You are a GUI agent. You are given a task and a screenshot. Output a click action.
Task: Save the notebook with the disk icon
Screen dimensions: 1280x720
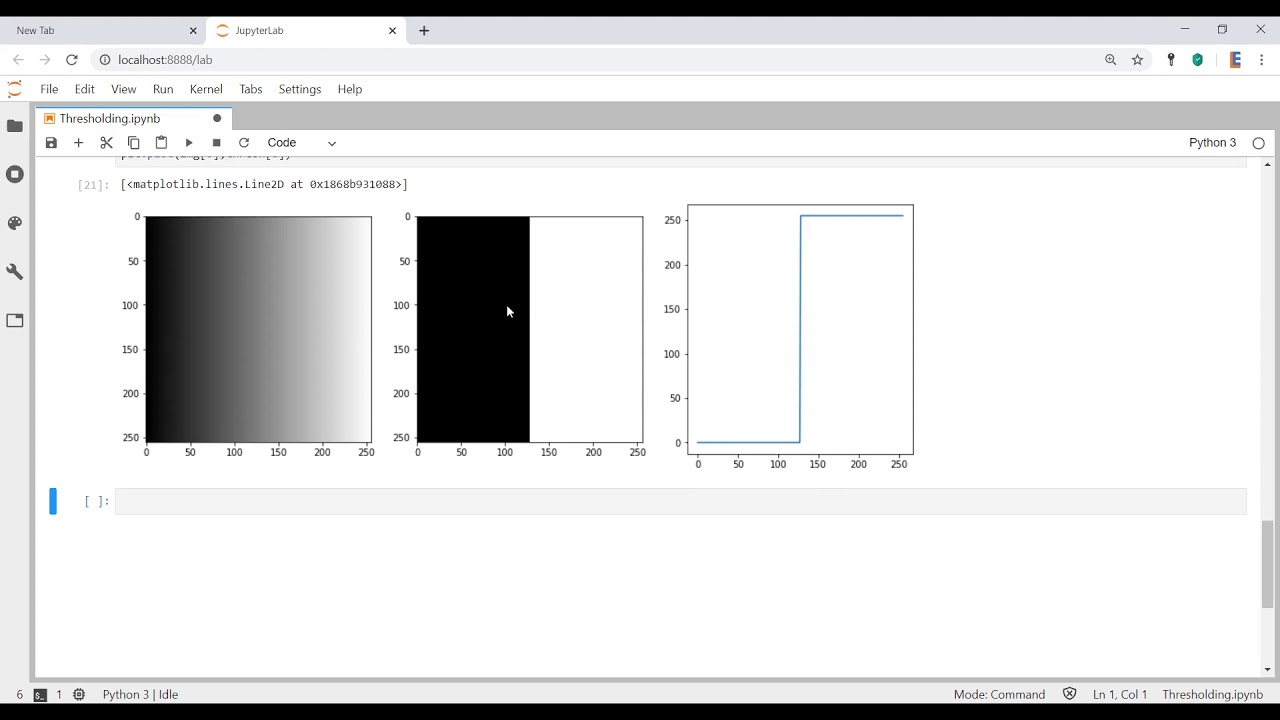(x=51, y=143)
